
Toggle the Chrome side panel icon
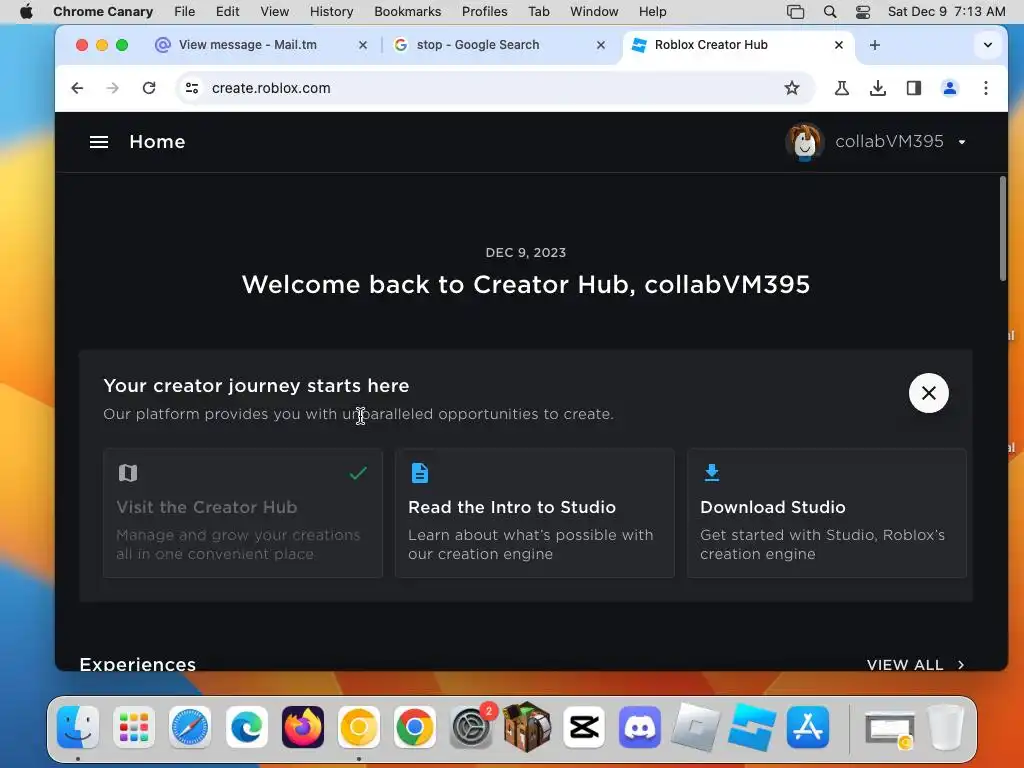tap(914, 88)
